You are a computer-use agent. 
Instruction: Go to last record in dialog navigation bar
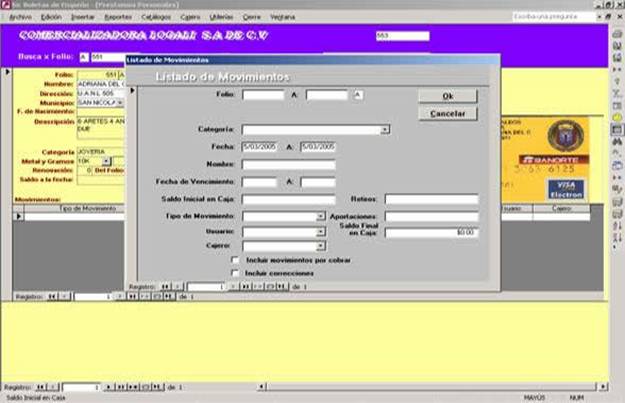246,287
